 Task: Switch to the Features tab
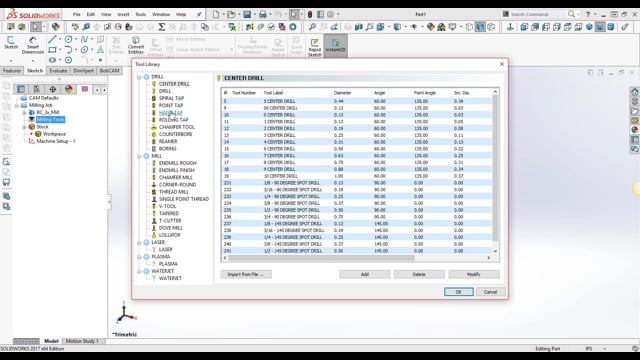pyautogui.click(x=12, y=71)
